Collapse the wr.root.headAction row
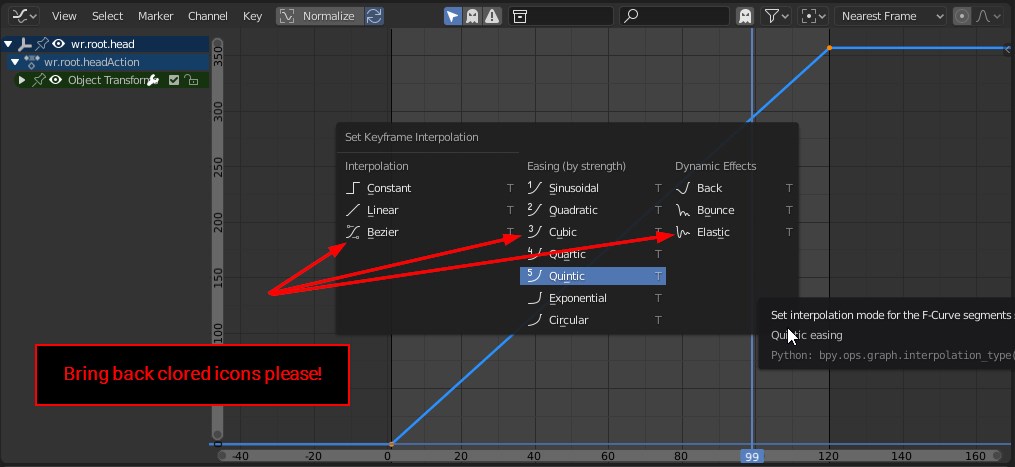1015x467 pixels. pyautogui.click(x=15, y=62)
